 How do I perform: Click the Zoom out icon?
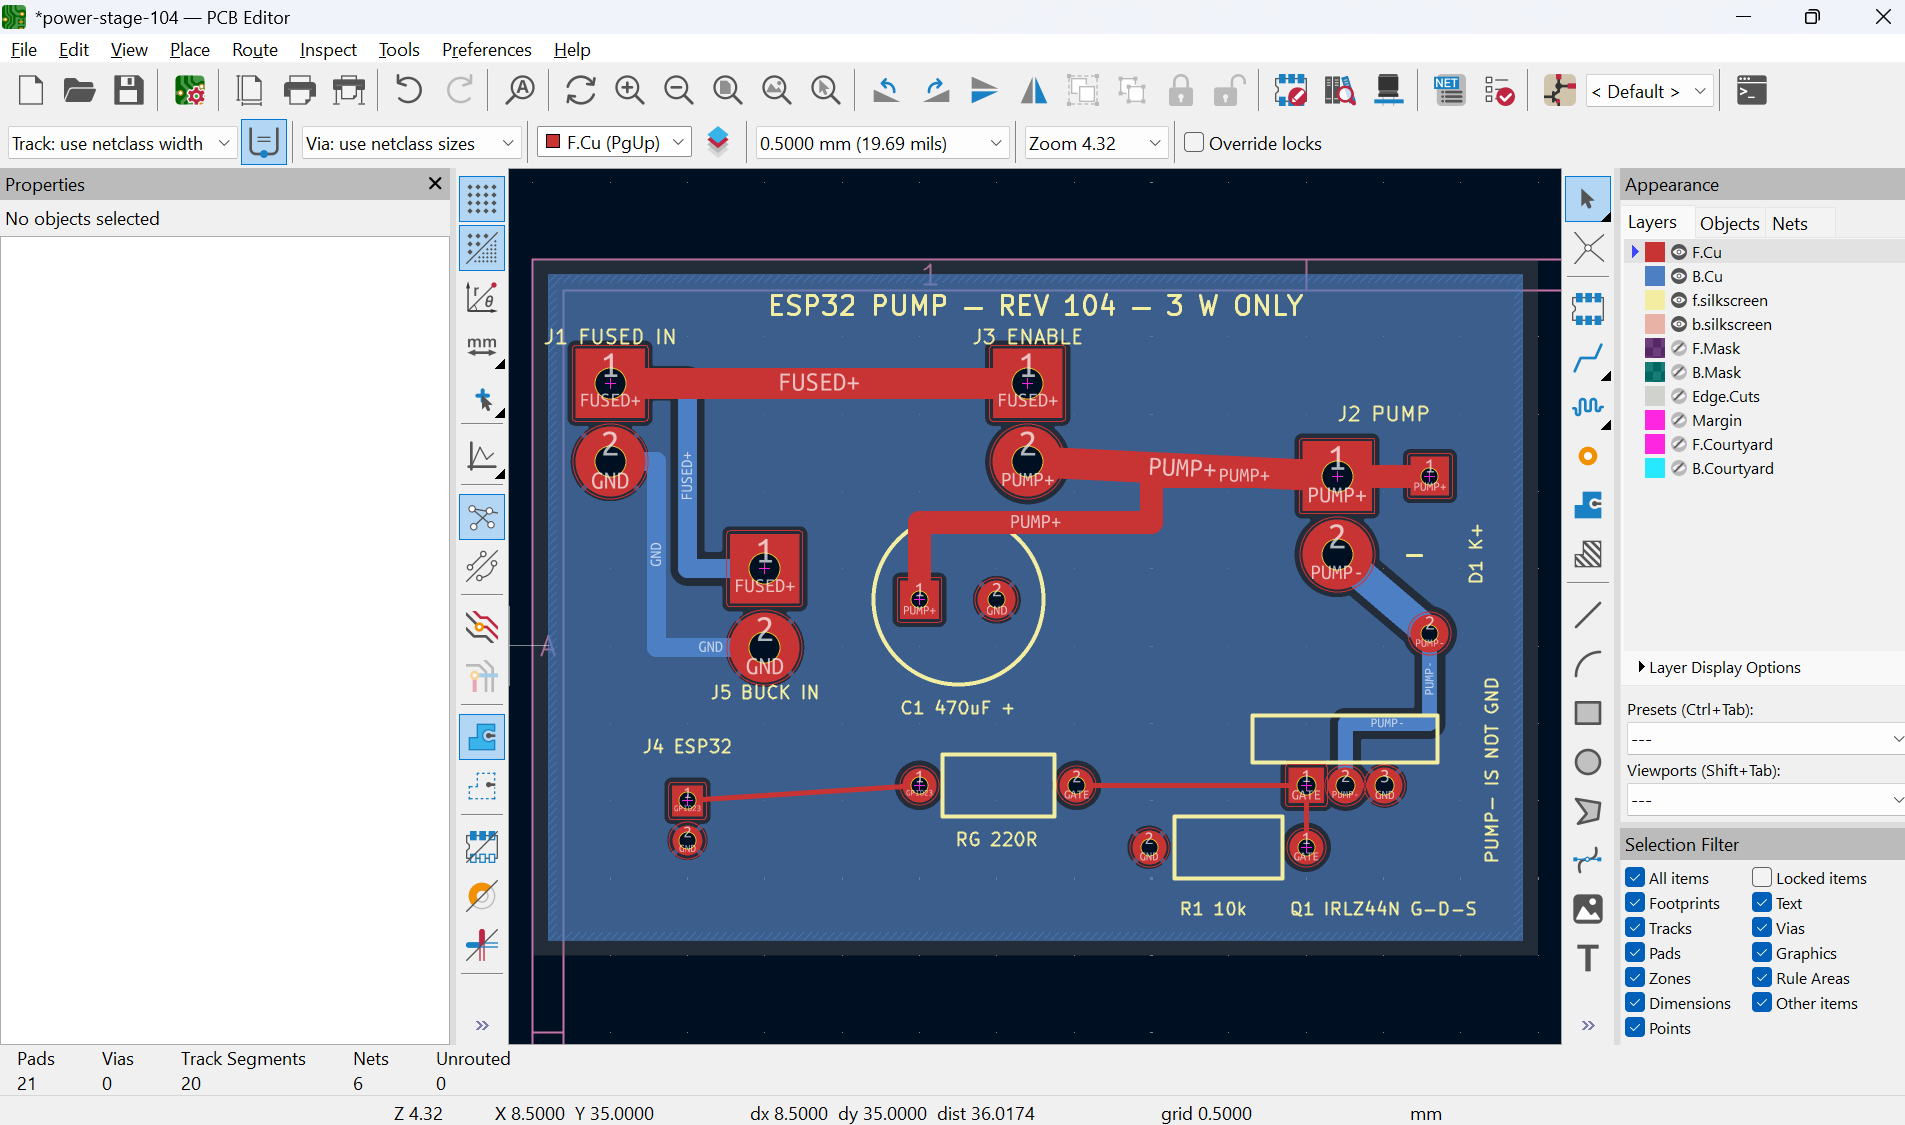coord(678,91)
